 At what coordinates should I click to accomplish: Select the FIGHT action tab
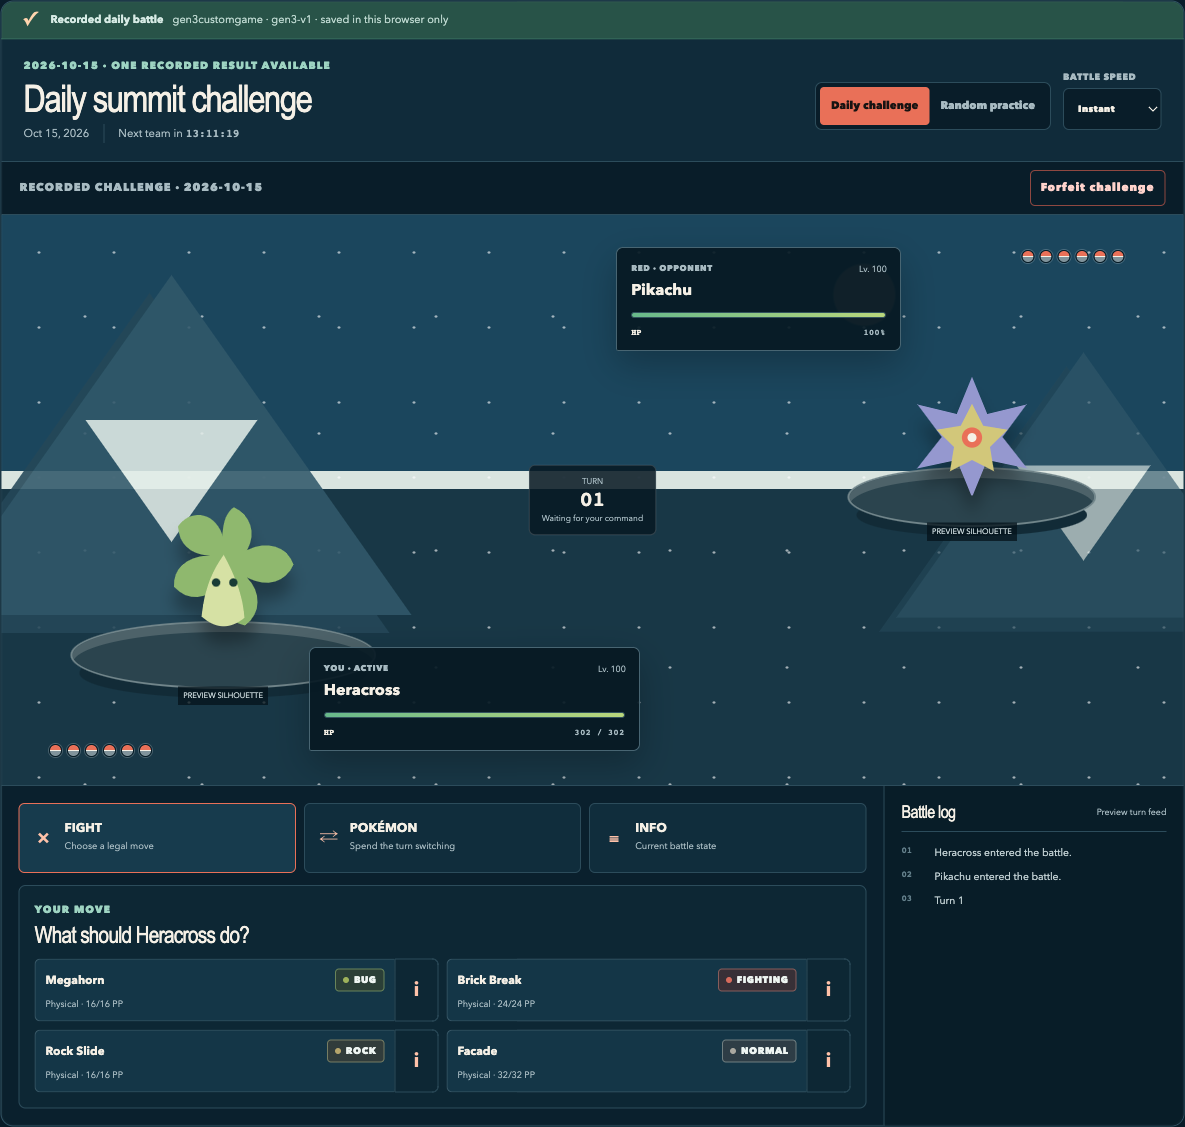157,838
